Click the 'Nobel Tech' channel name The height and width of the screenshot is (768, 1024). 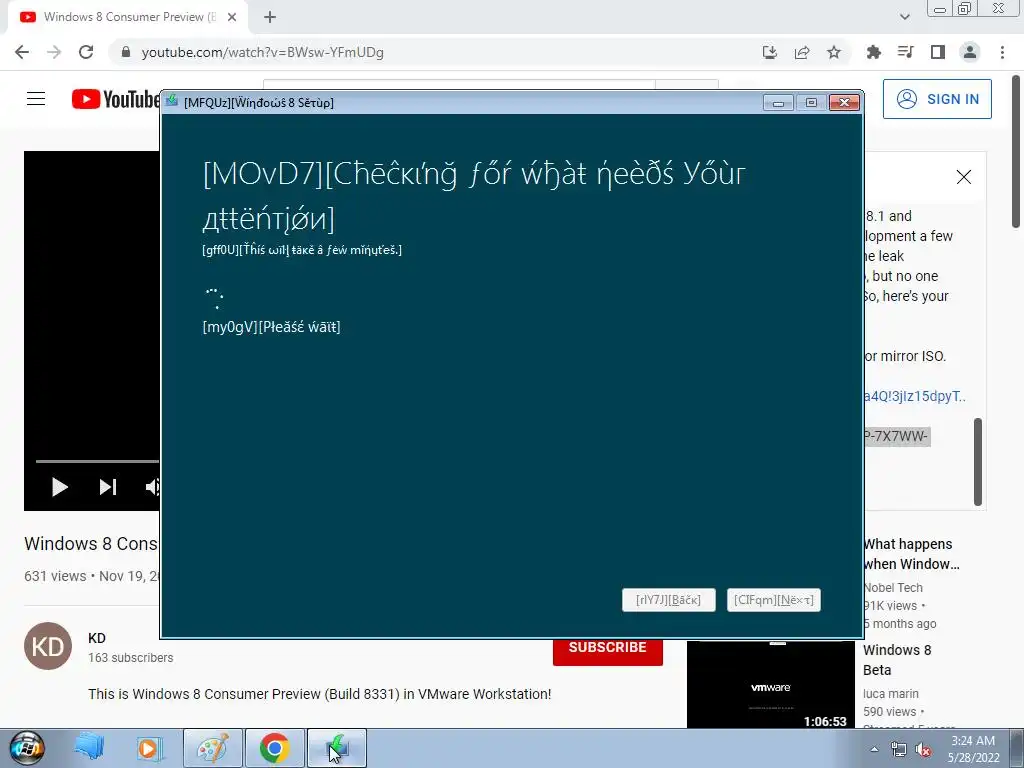(x=893, y=588)
